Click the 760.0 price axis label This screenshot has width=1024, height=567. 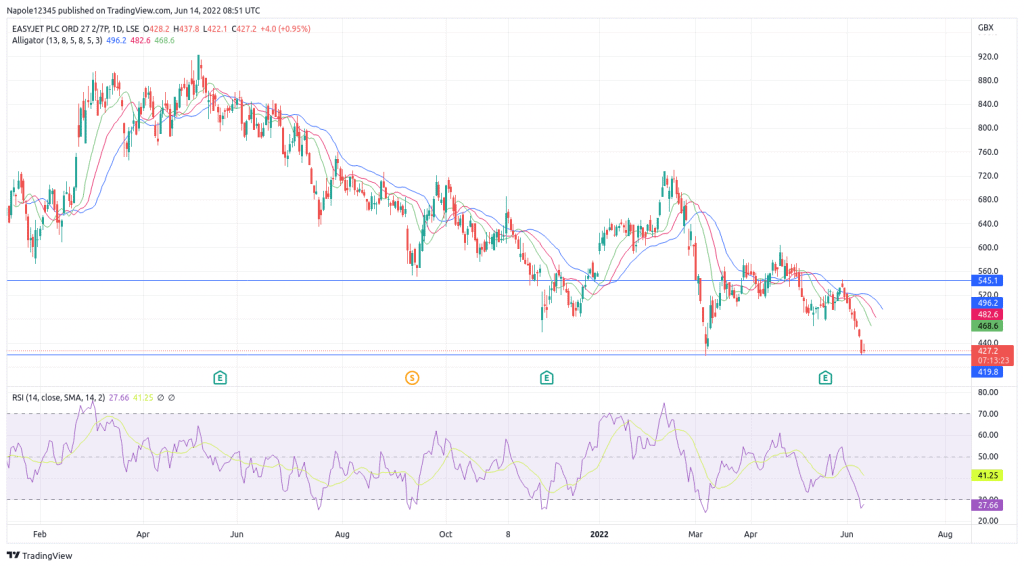click(987, 152)
